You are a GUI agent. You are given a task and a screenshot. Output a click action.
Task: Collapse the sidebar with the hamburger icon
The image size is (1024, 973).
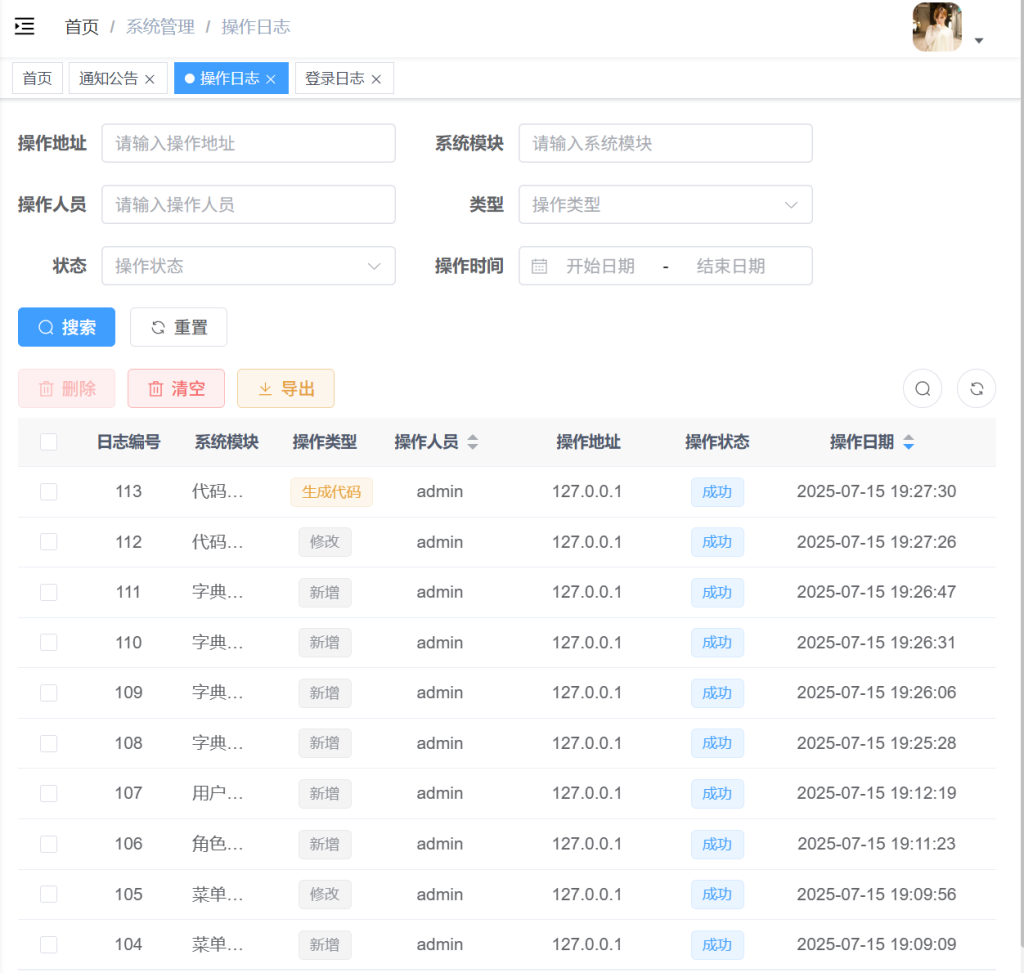coord(25,27)
